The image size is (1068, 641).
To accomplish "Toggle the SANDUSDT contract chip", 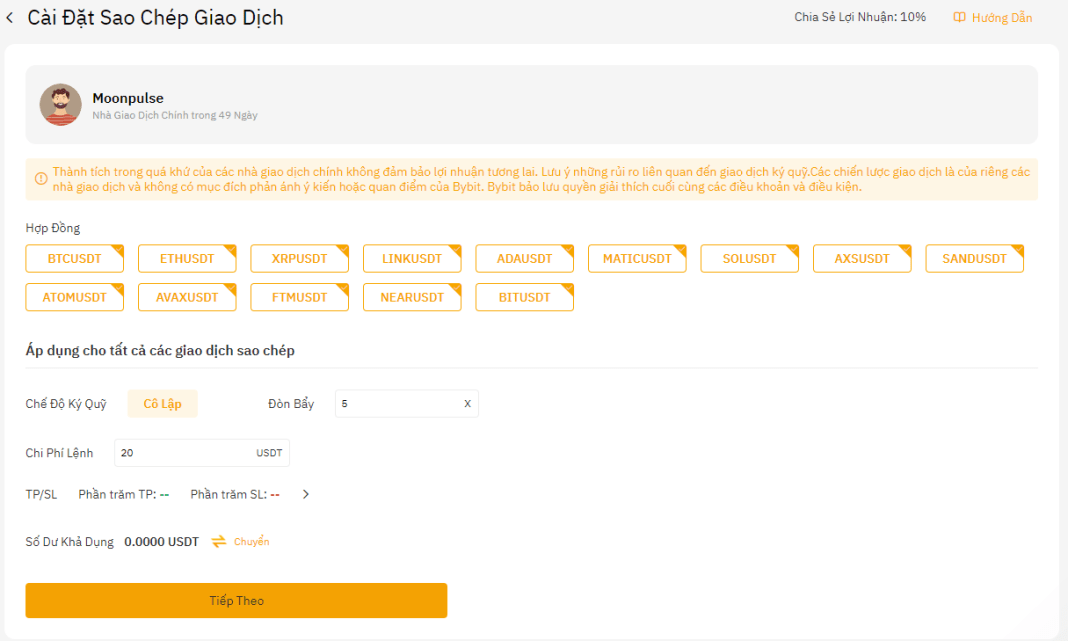I will [x=975, y=259].
